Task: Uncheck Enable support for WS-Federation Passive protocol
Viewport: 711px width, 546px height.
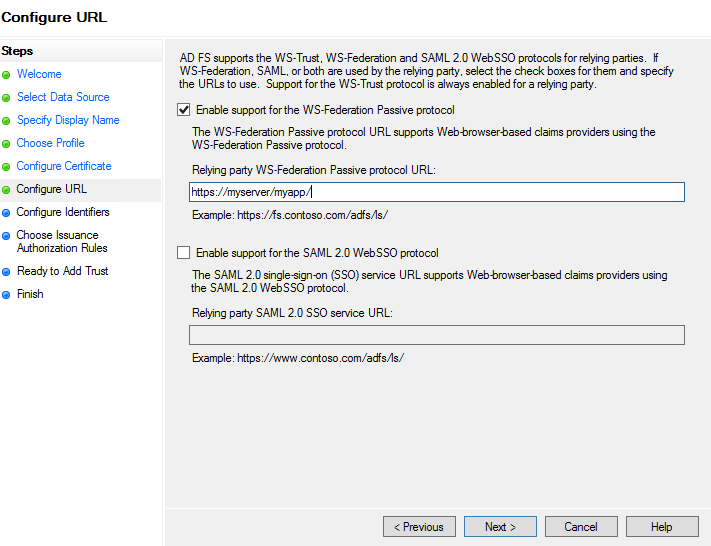Action: point(184,110)
